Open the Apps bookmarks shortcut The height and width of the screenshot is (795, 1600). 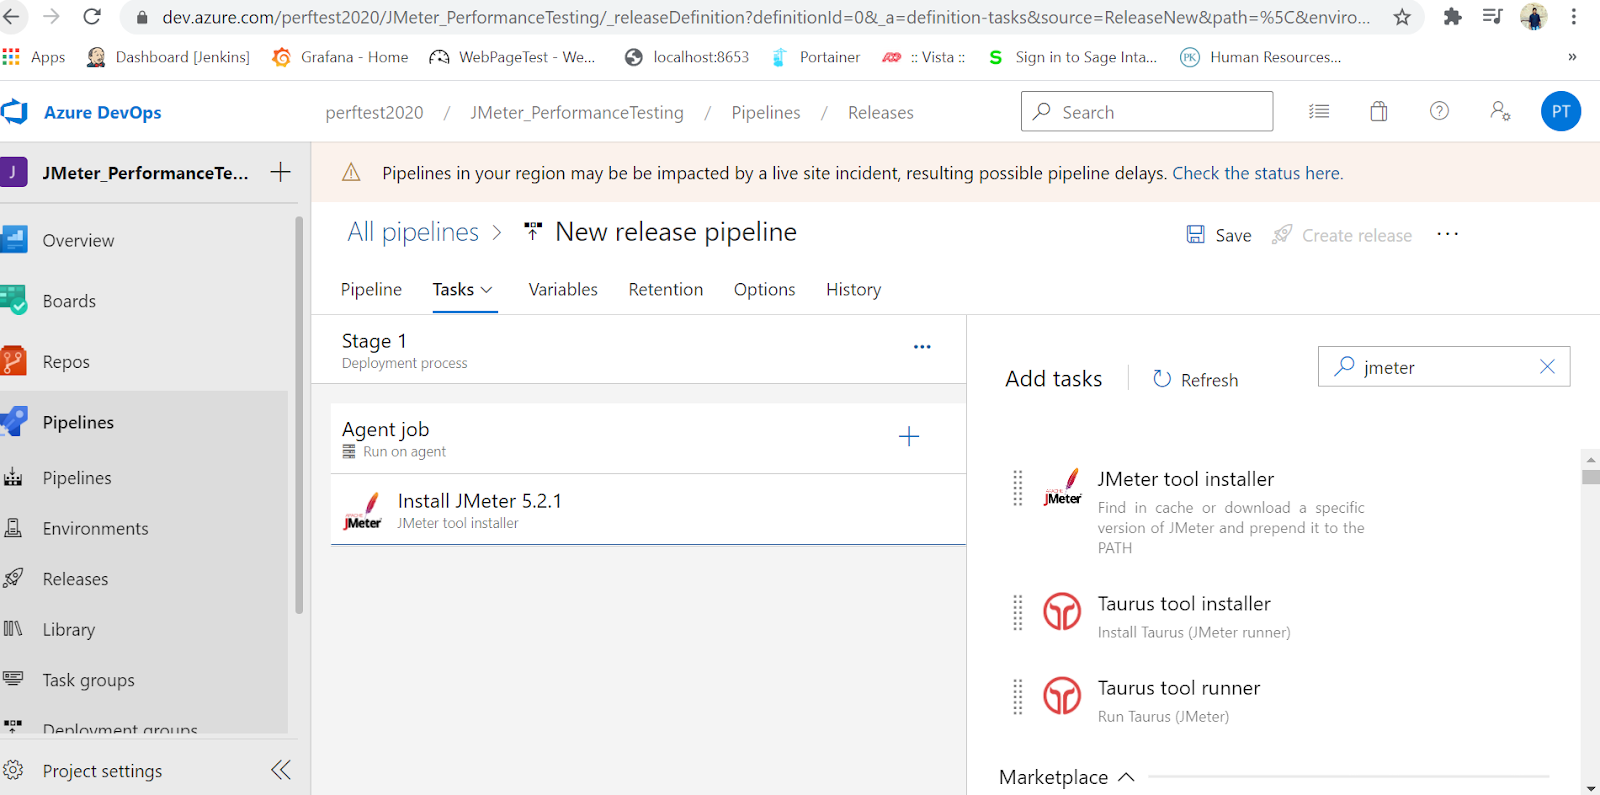click(34, 57)
